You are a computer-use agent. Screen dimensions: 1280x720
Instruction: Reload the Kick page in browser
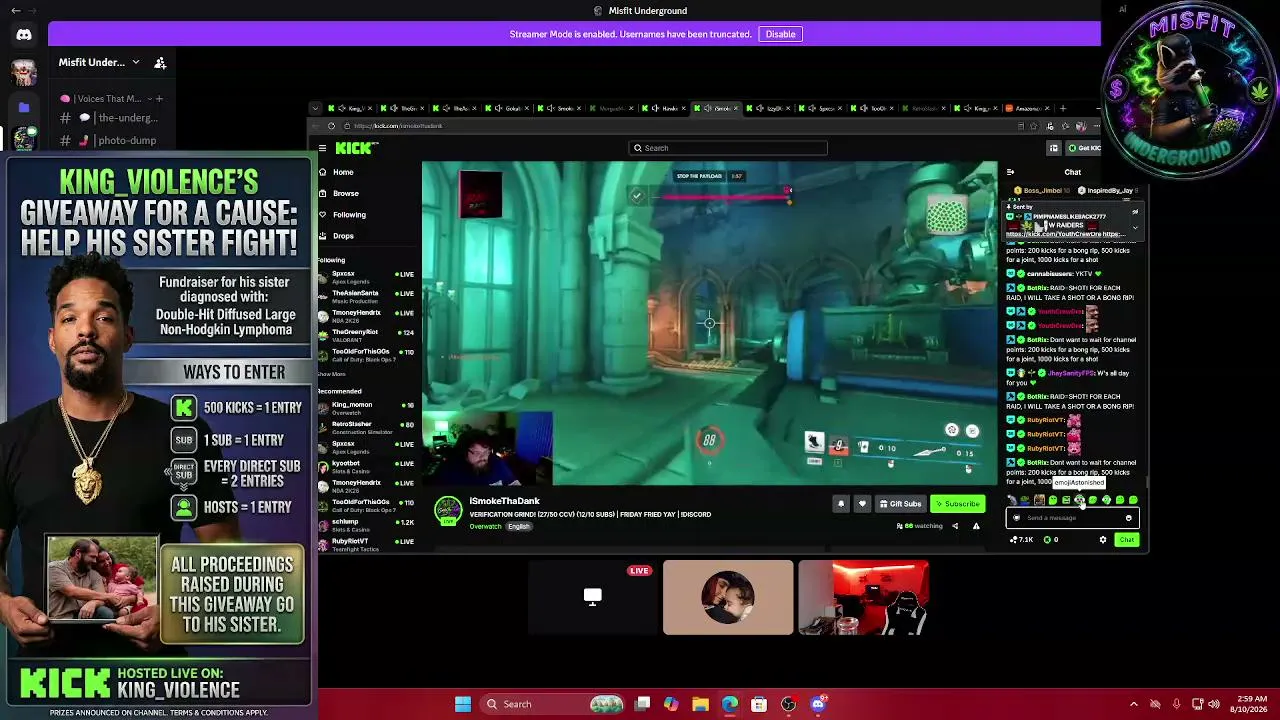click(x=331, y=126)
